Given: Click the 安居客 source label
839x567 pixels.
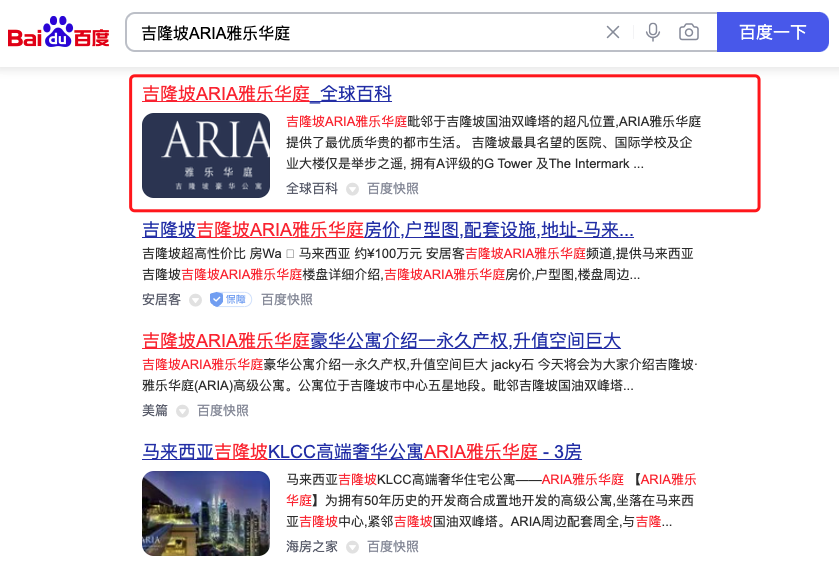Looking at the screenshot, I should [x=162, y=300].
